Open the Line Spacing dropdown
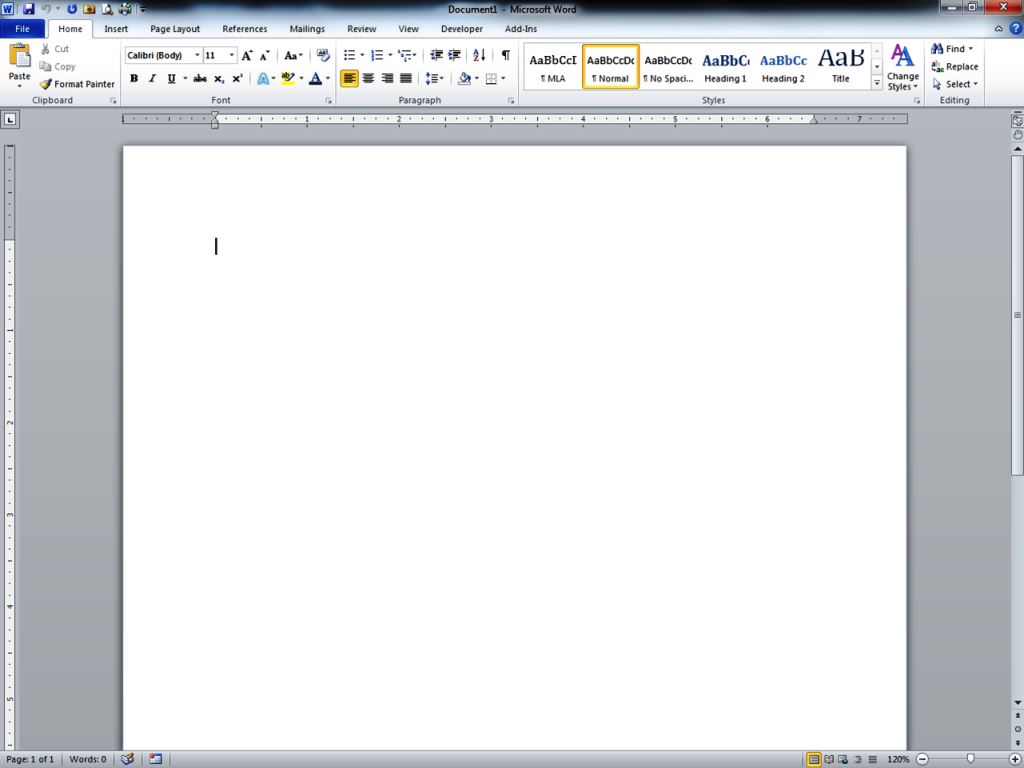 [434, 78]
